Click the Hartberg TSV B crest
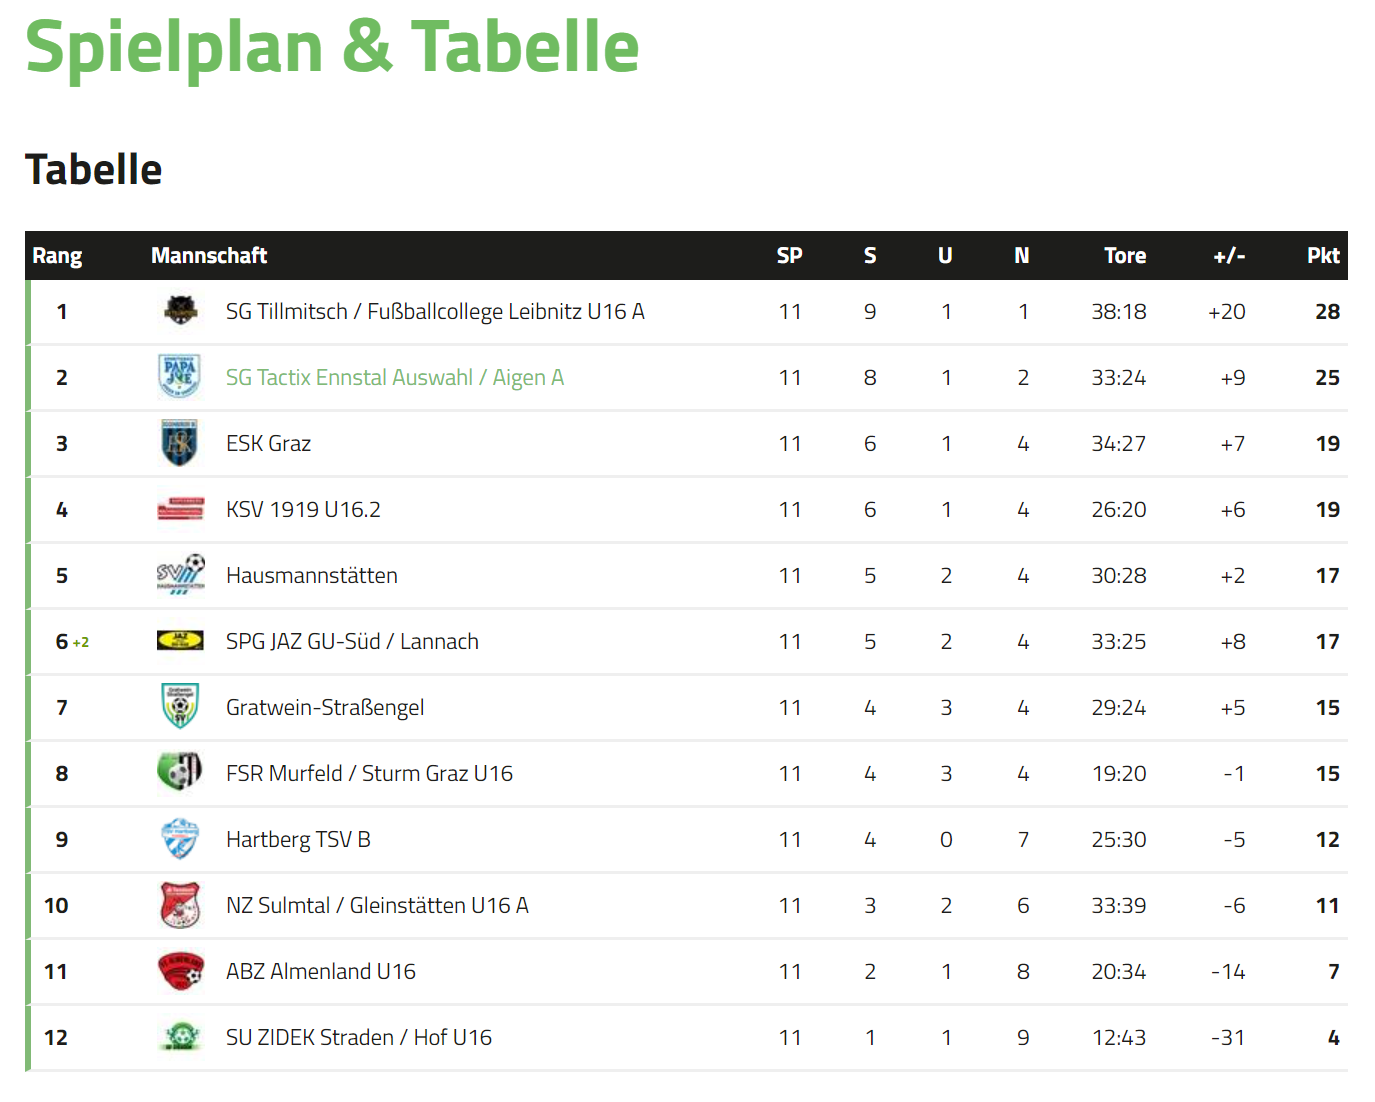Screen dimensions: 1375x1102 (x=180, y=839)
